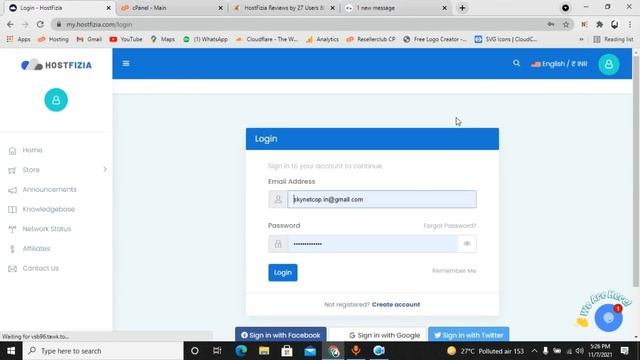Open Knowledgebase in the sidebar
The height and width of the screenshot is (360, 640).
point(49,209)
